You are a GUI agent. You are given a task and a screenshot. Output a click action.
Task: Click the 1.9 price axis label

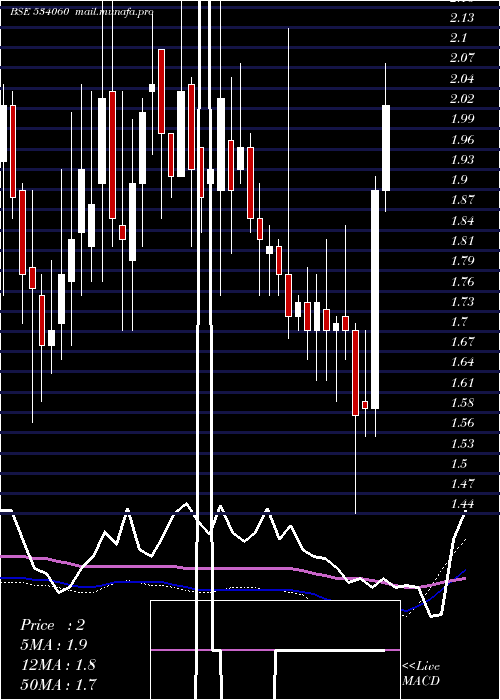(x=459, y=180)
